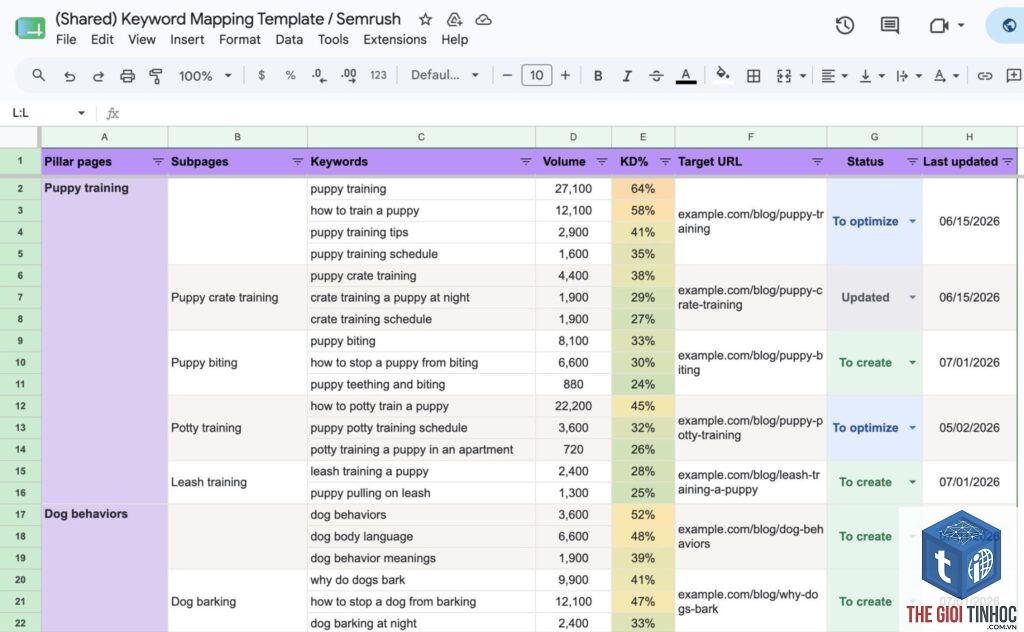Open the Insert menu

coord(187,39)
